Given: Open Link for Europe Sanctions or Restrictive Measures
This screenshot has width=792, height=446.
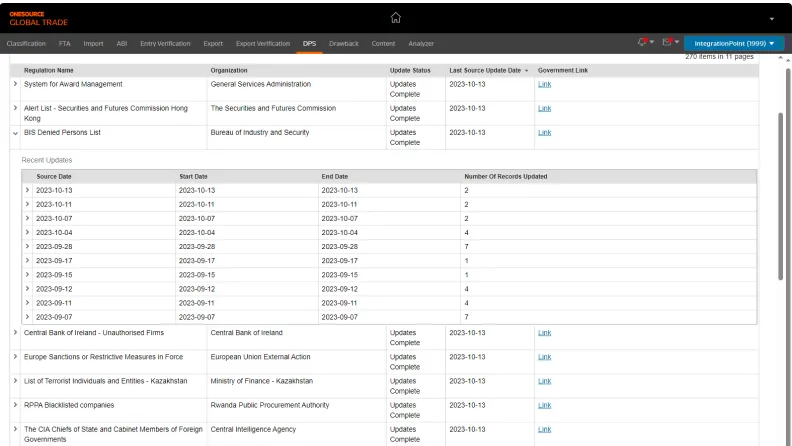Looking at the screenshot, I should (544, 357).
